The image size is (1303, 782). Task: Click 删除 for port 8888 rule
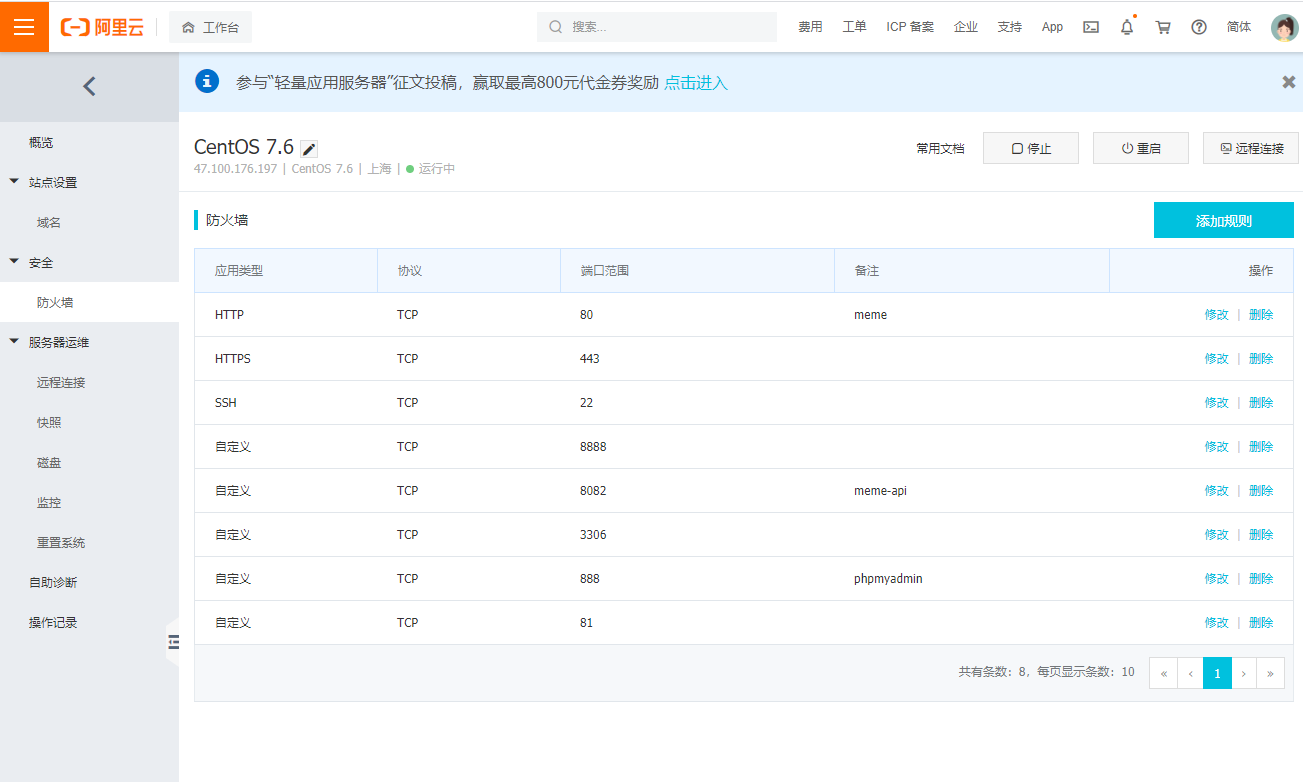click(1261, 446)
